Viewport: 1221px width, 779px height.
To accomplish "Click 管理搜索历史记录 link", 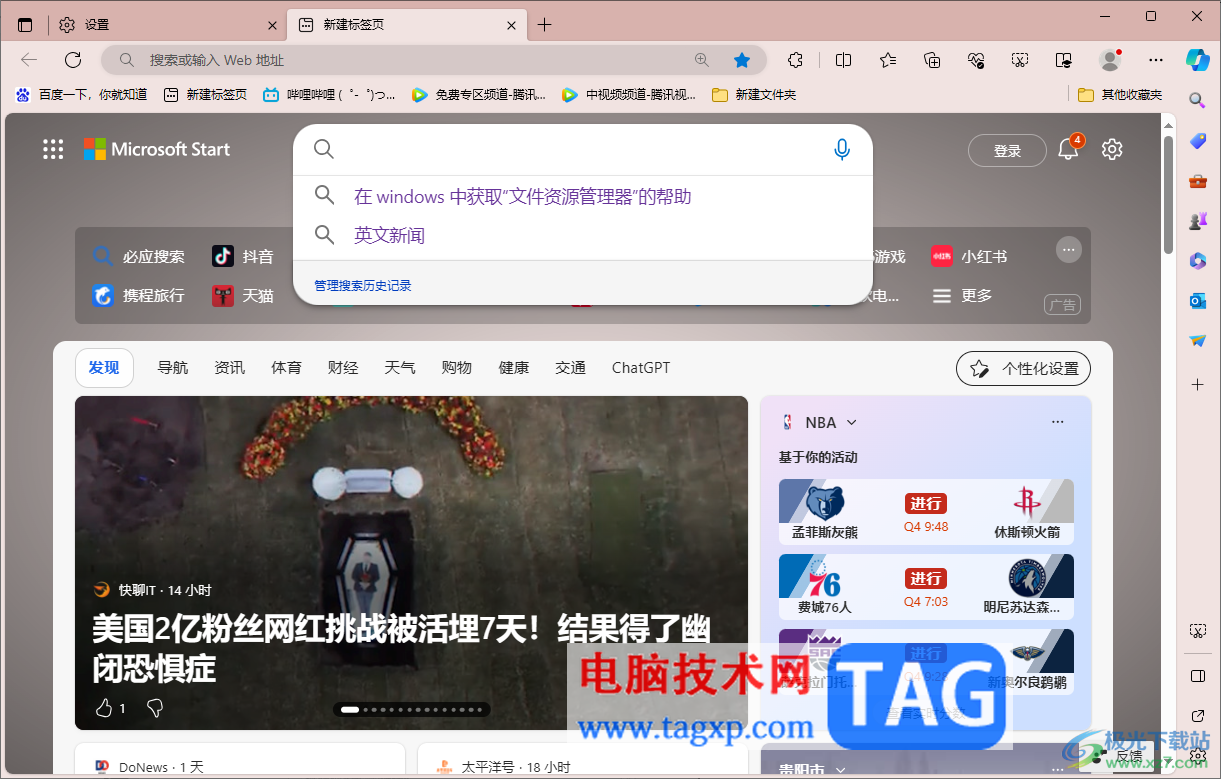I will click(x=363, y=286).
